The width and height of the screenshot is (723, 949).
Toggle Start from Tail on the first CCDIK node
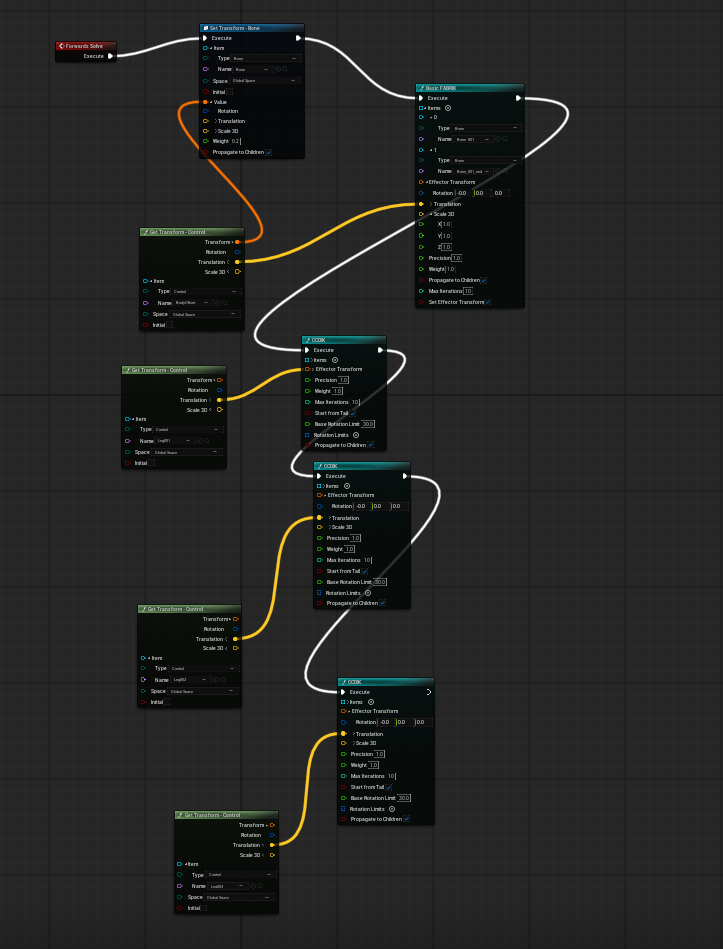[353, 413]
